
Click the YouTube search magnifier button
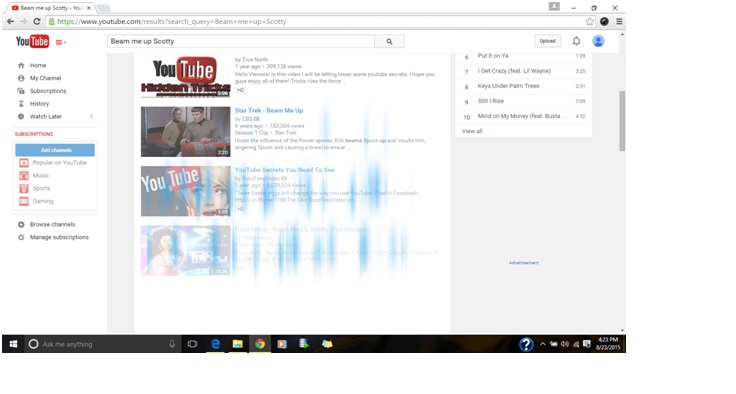click(x=389, y=41)
